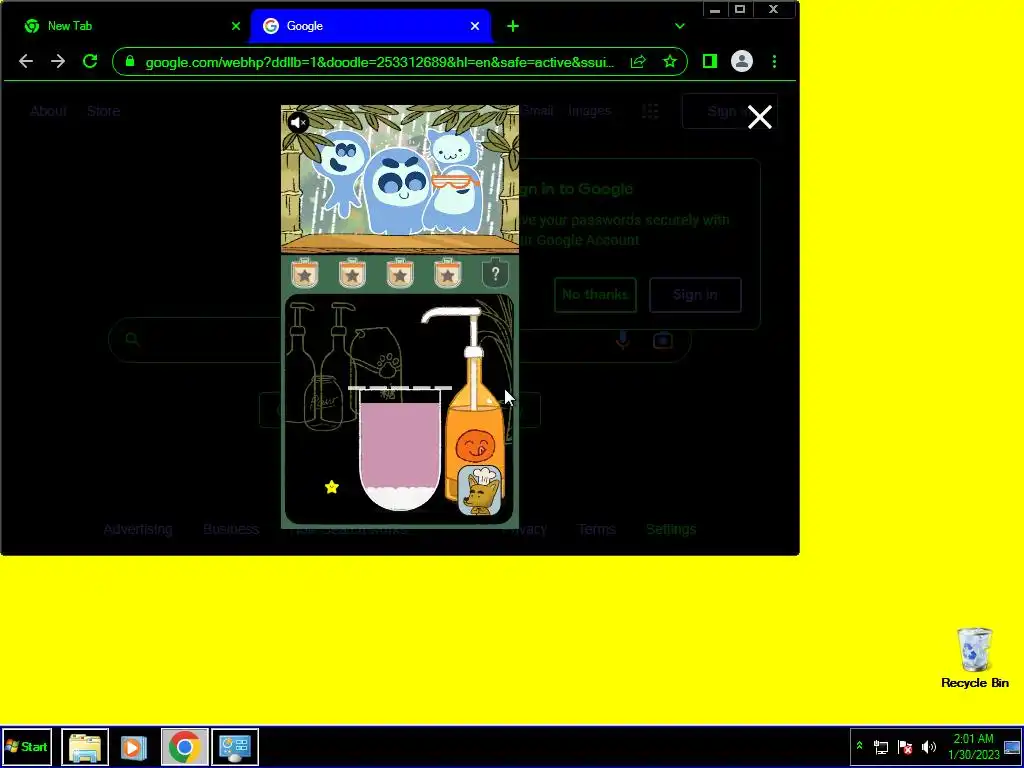1024x768 pixels.
Task: Click the big frowning blue ghost
Action: (x=398, y=191)
